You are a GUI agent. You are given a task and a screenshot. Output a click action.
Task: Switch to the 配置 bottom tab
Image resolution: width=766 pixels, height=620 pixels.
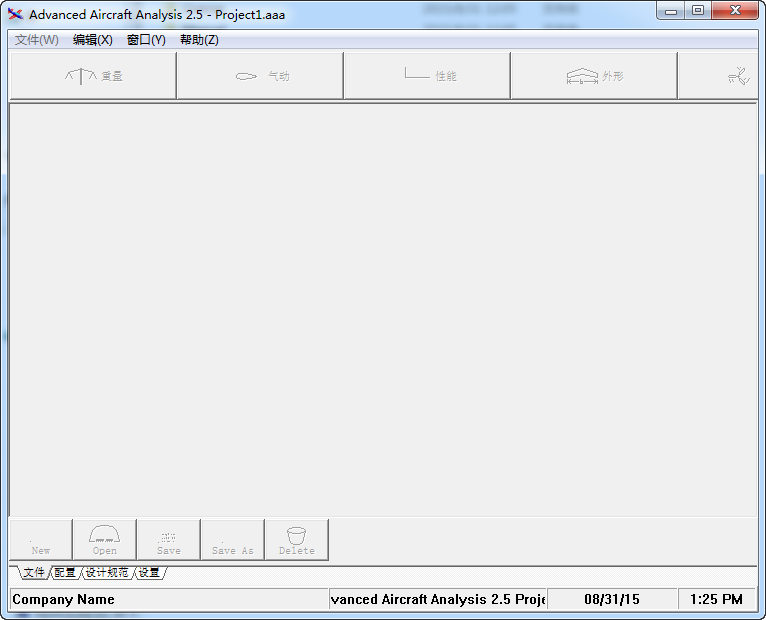click(65, 573)
